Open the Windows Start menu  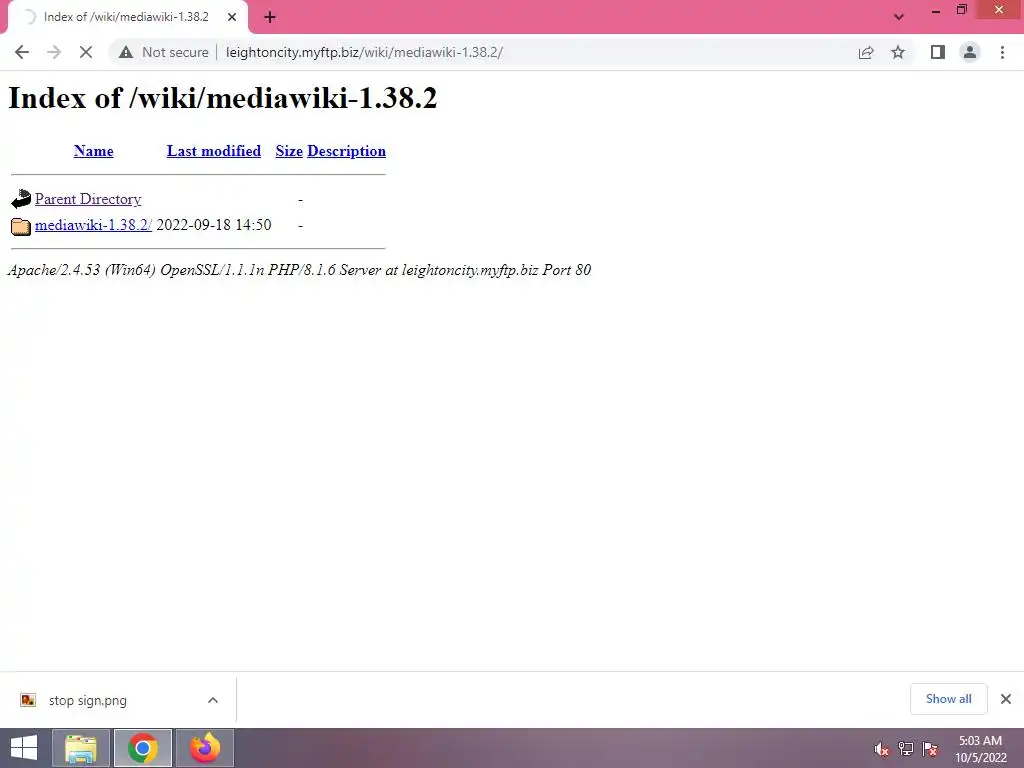tap(24, 748)
